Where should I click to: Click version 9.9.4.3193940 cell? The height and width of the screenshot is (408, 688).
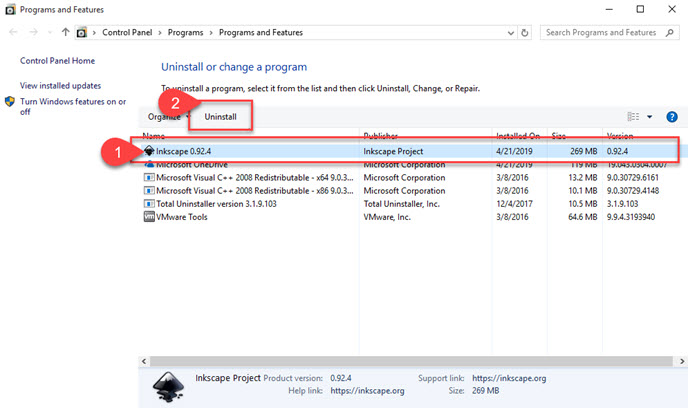(x=631, y=217)
